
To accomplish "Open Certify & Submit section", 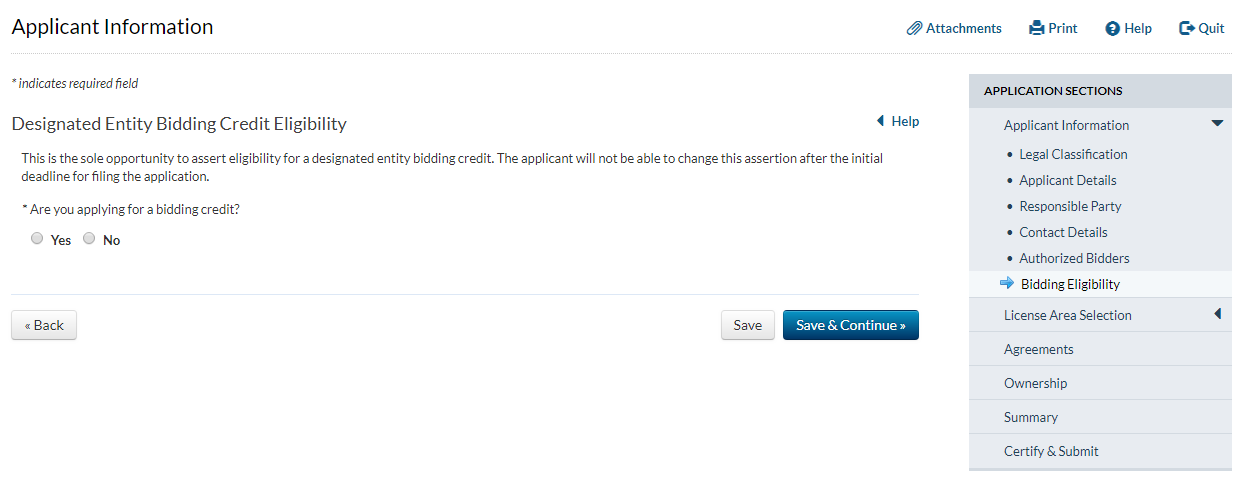I will pos(1051,451).
